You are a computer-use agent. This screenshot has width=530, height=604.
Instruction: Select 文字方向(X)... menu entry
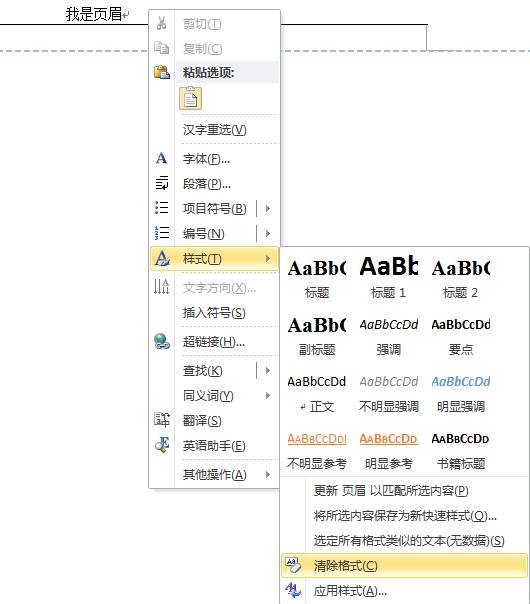(215, 288)
